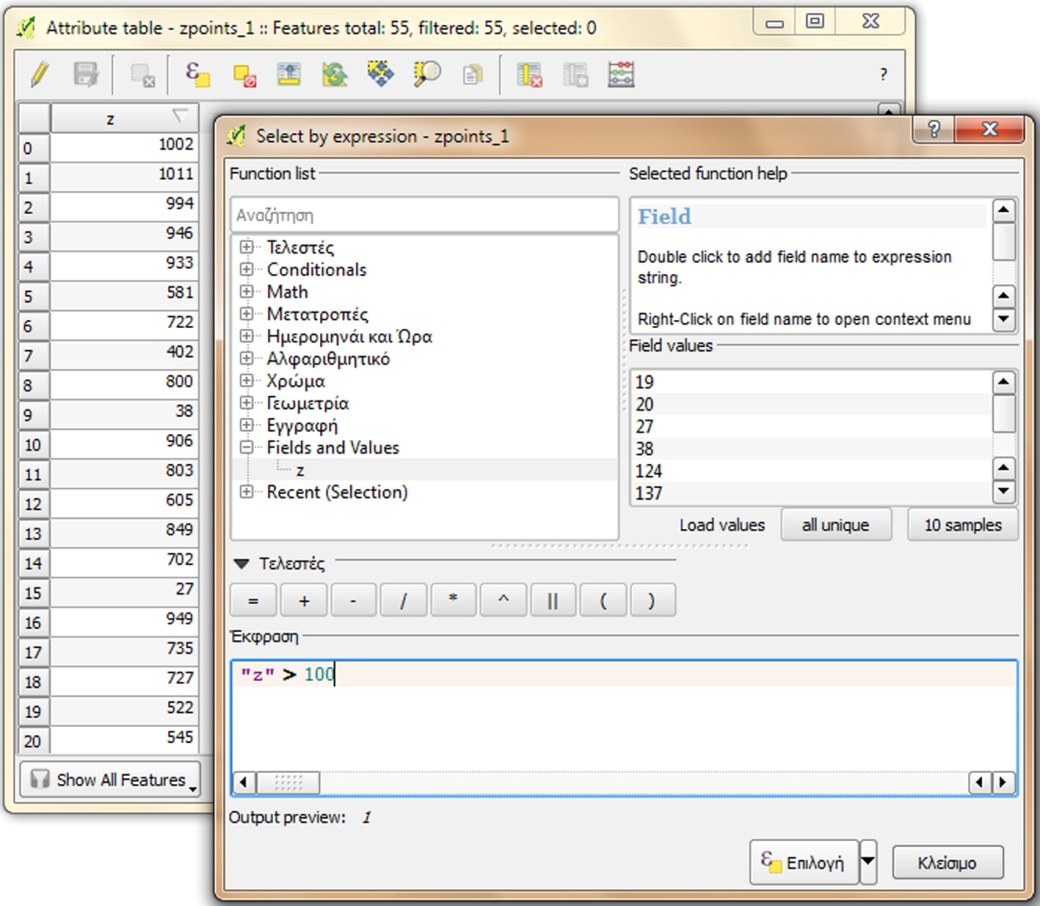Click attribute table help question mark
Screen dimensions: 1040x906
(883, 74)
